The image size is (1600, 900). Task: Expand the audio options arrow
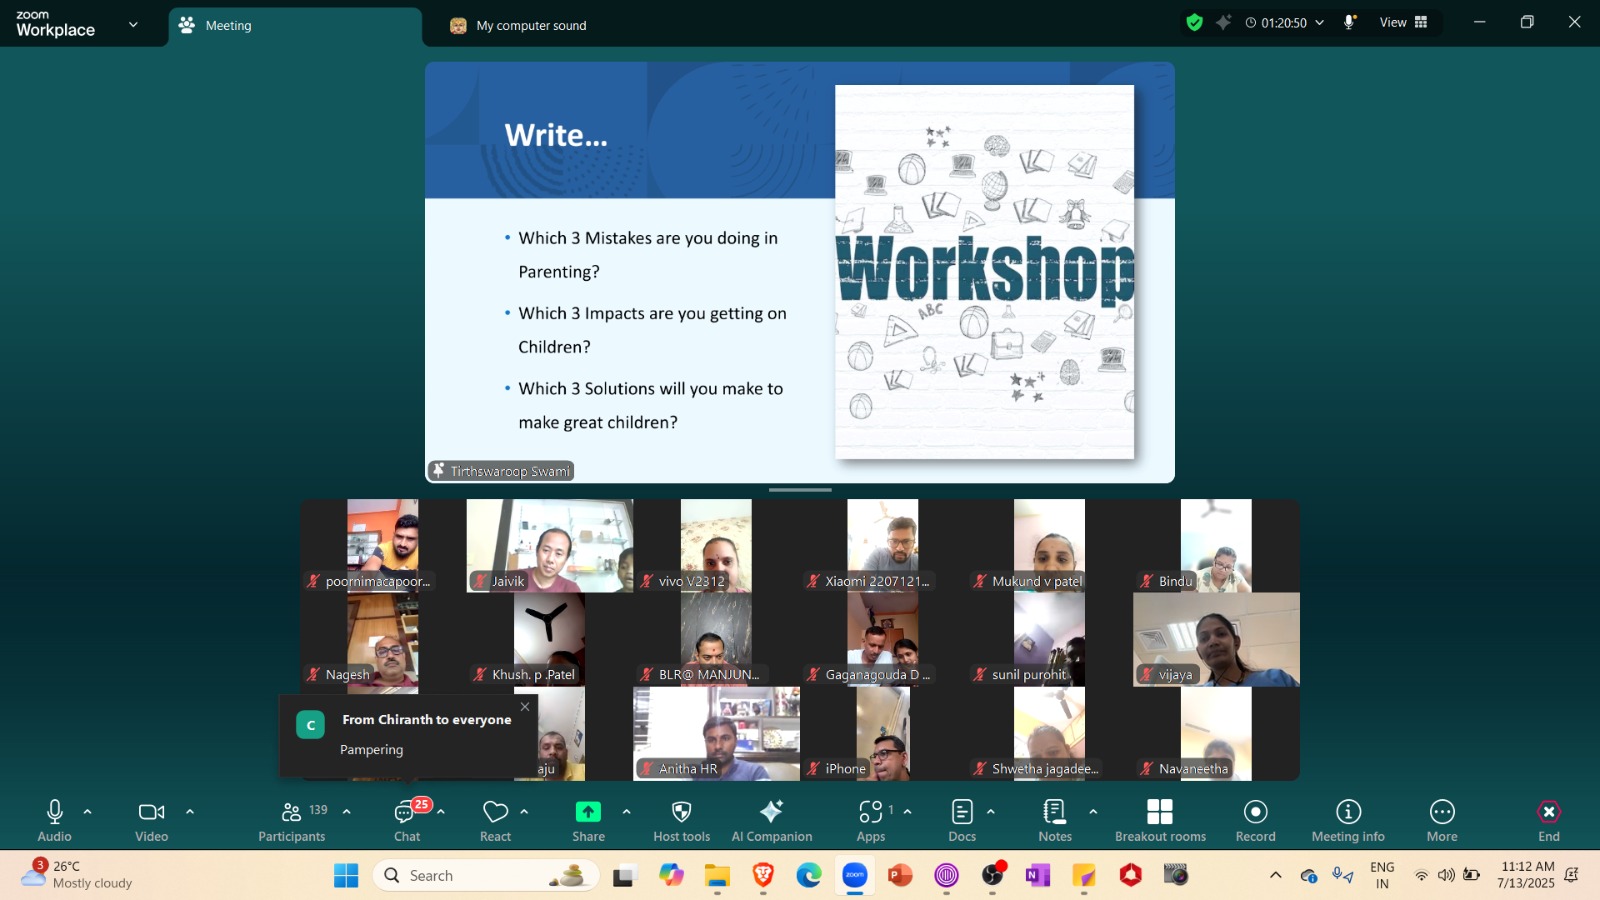[88, 812]
